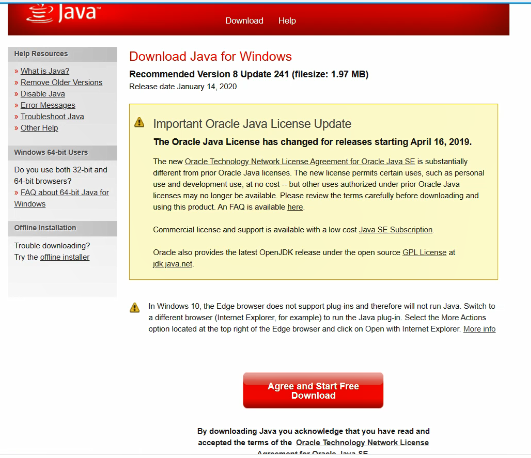Click Recommended Version 8 Update 241 text
Screen dimensions: 531x458
click(249, 74)
